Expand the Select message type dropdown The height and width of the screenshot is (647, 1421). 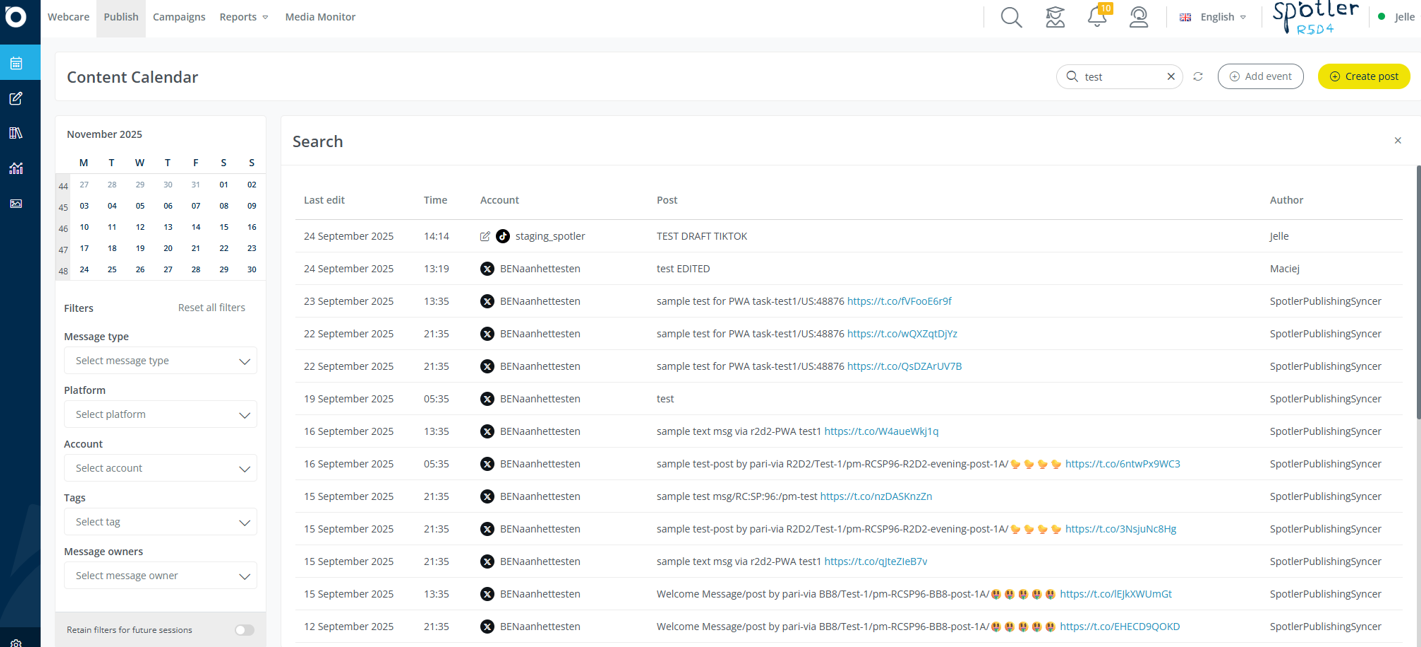click(x=160, y=361)
